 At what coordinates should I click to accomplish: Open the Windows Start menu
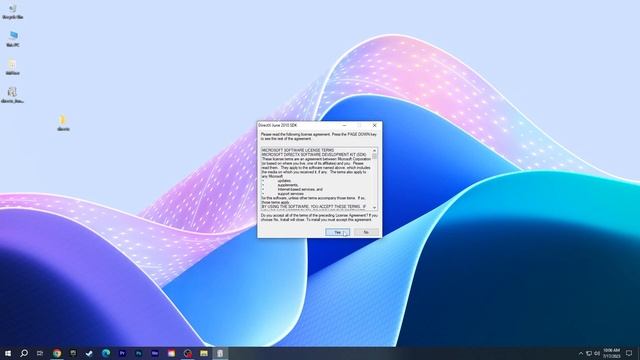pyautogui.click(x=8, y=353)
